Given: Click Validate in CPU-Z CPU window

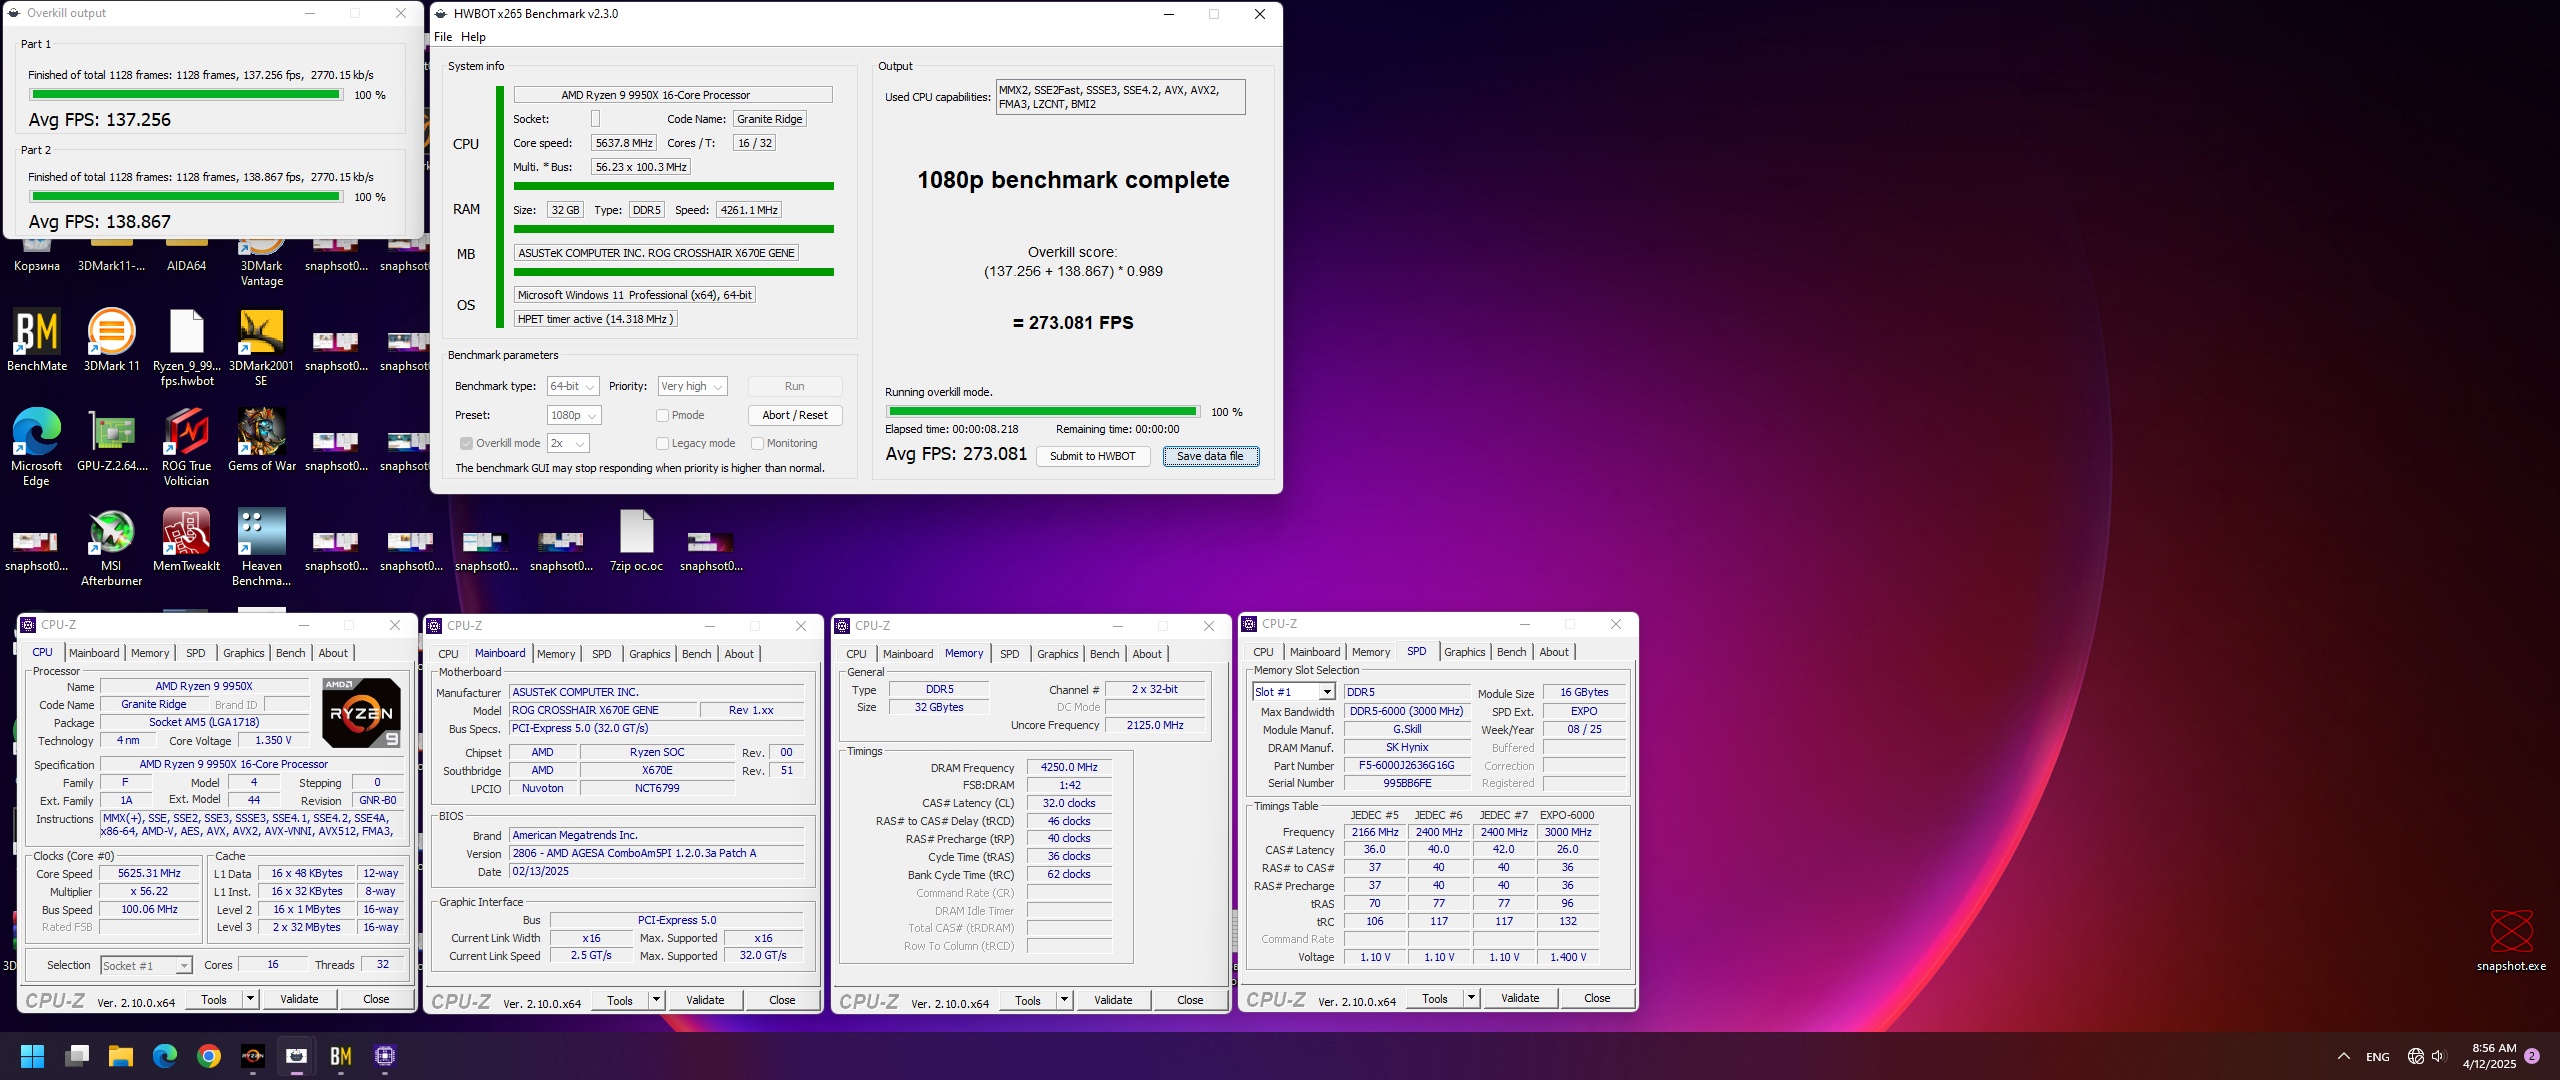Looking at the screenshot, I should 299,999.
